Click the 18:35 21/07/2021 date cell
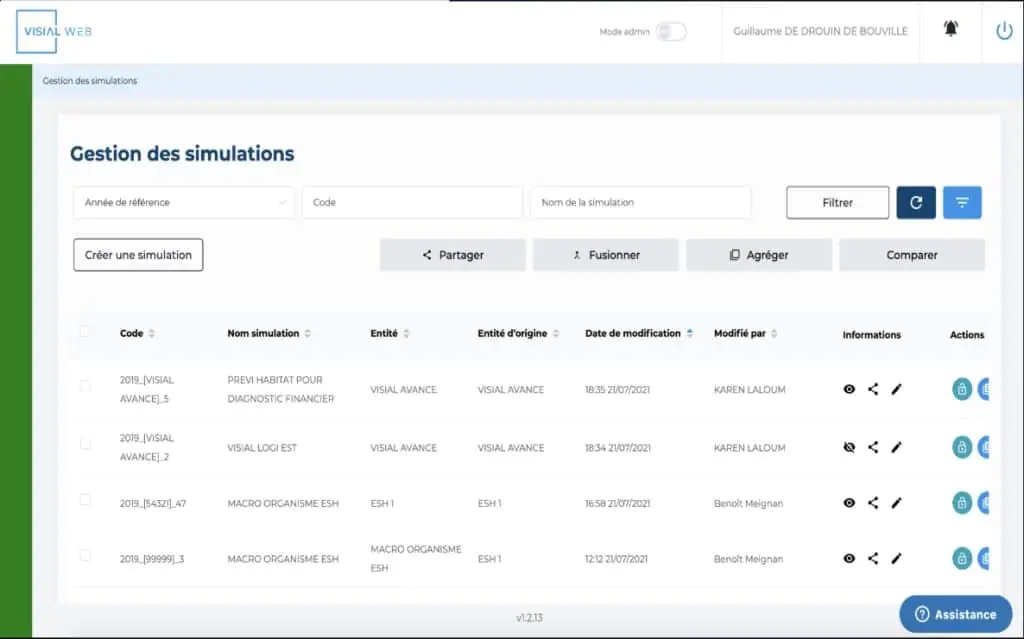The height and width of the screenshot is (639, 1024). pyautogui.click(x=617, y=389)
